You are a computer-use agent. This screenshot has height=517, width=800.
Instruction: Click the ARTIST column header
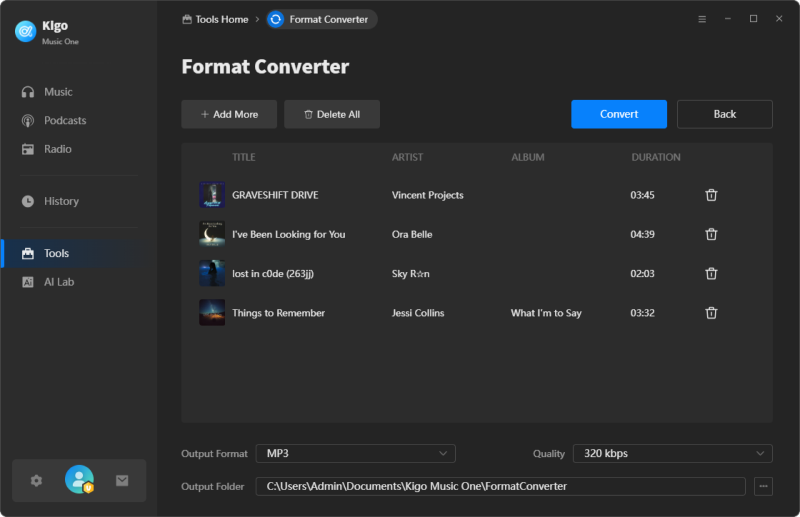[407, 157]
